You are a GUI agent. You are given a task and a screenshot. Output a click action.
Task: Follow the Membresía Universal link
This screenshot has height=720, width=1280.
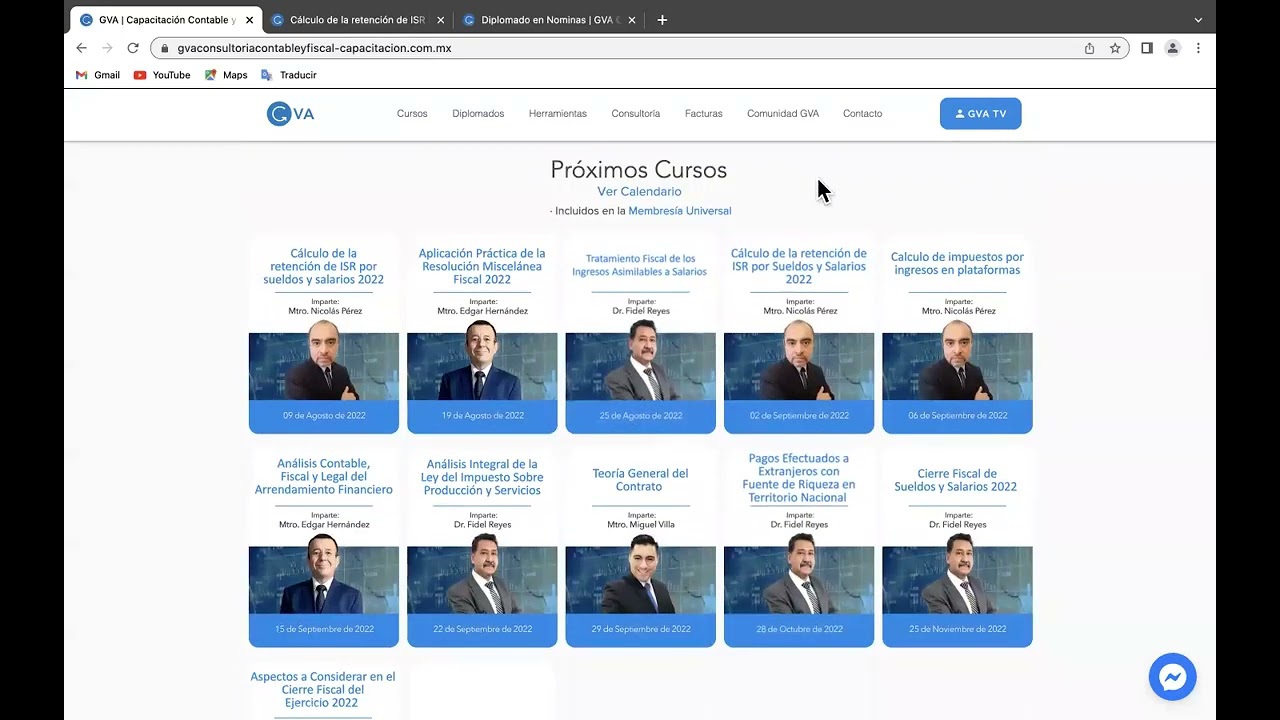click(679, 211)
